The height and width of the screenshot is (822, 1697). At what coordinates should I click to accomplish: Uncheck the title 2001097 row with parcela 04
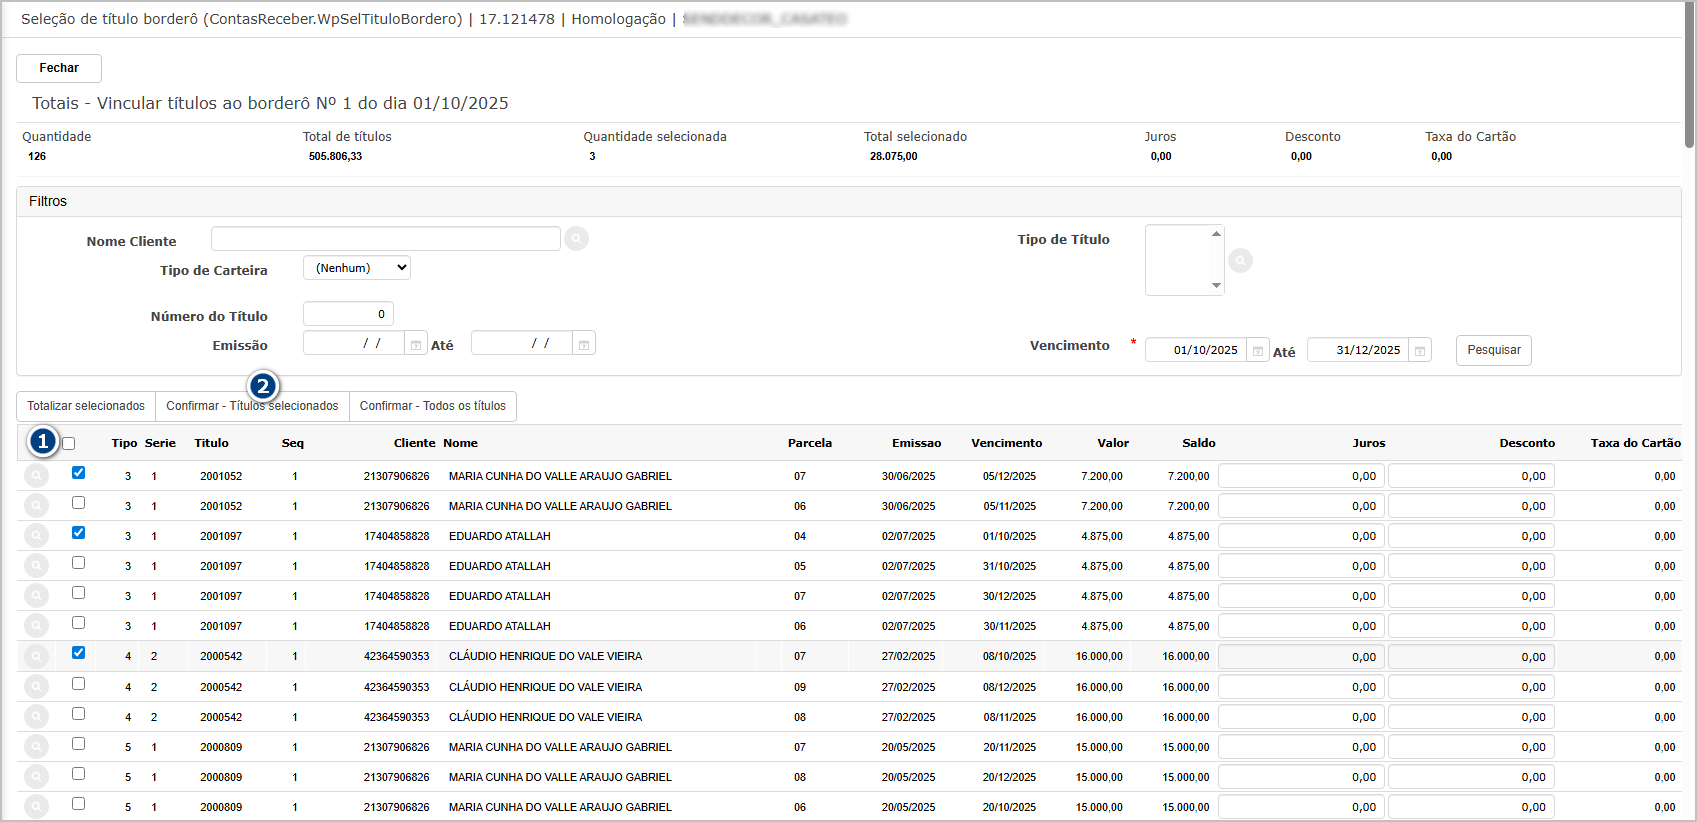[x=78, y=533]
